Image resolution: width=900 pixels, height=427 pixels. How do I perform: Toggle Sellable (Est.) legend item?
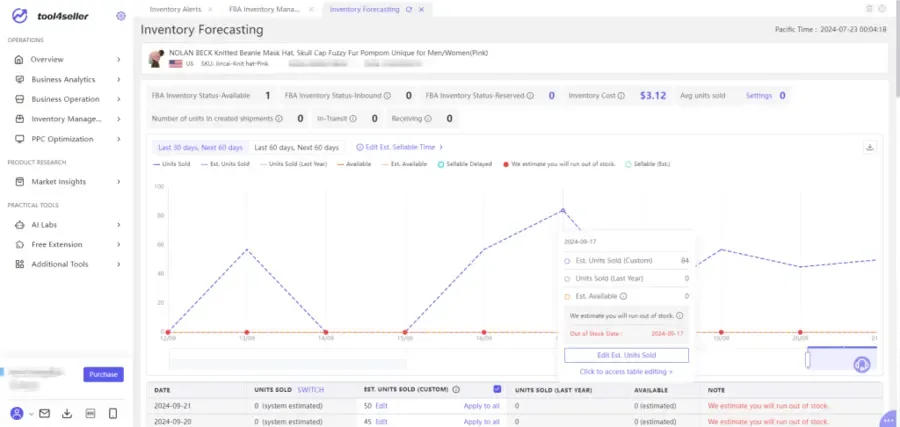(647, 164)
